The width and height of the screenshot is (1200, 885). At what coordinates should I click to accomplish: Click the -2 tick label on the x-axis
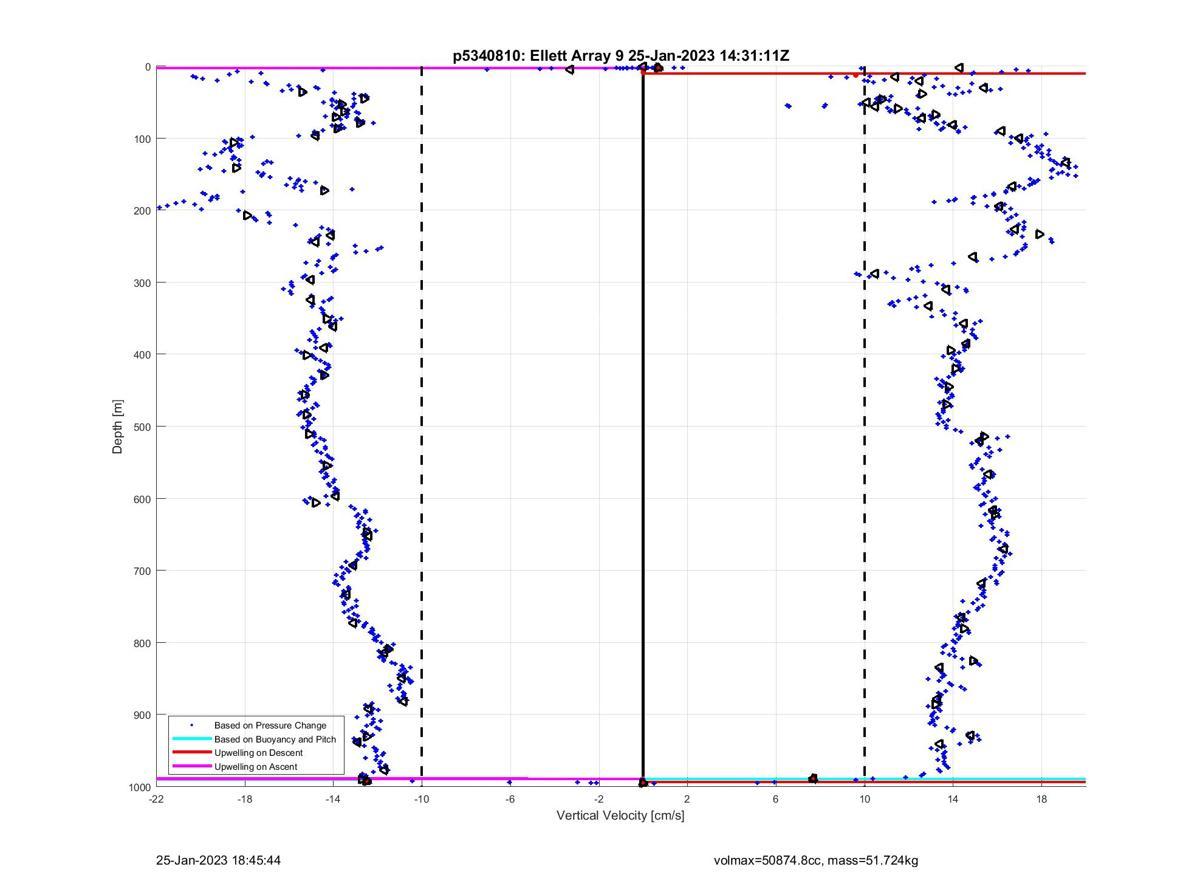click(x=598, y=798)
